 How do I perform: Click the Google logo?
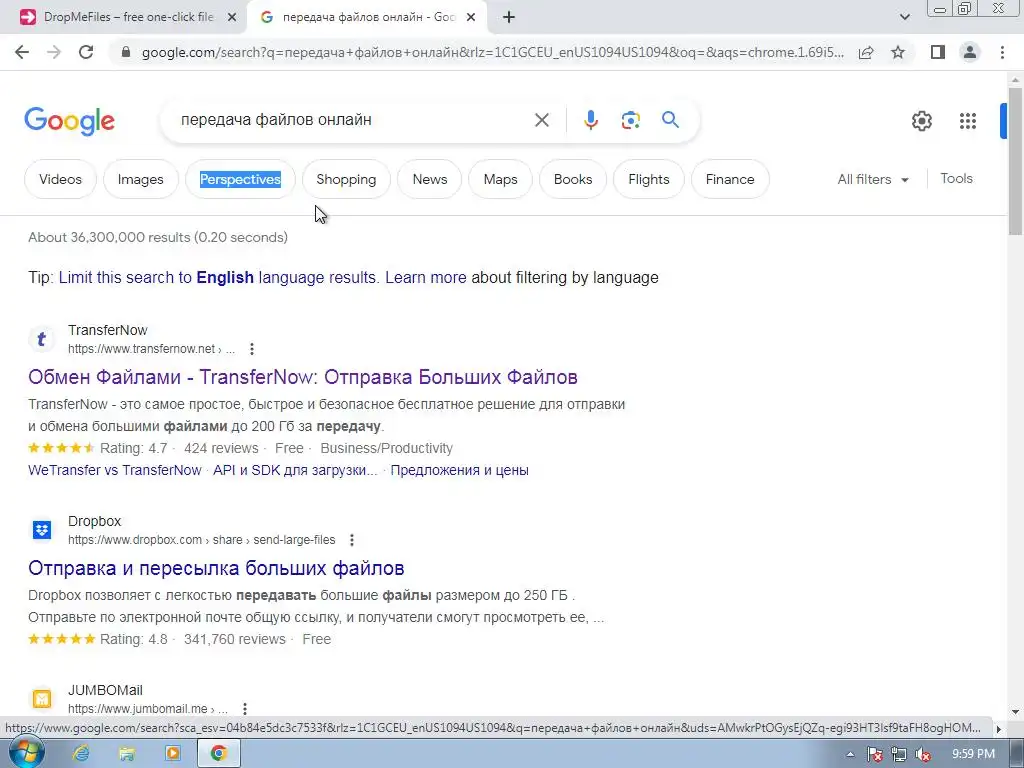tap(70, 121)
